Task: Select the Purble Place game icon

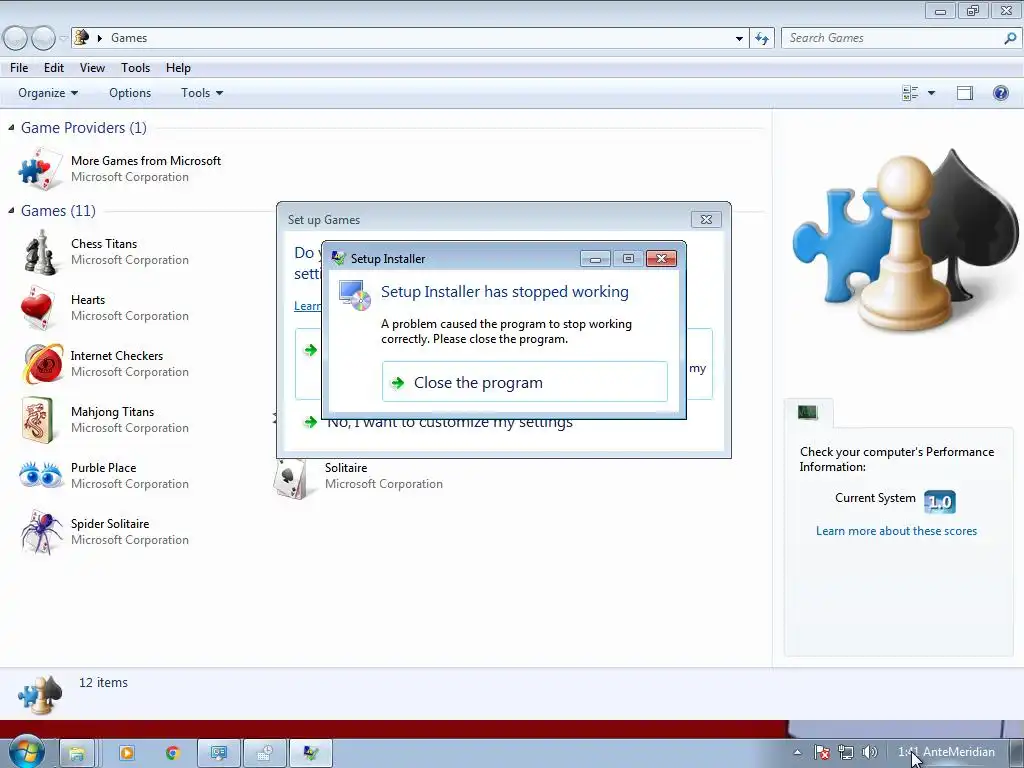Action: (x=40, y=475)
